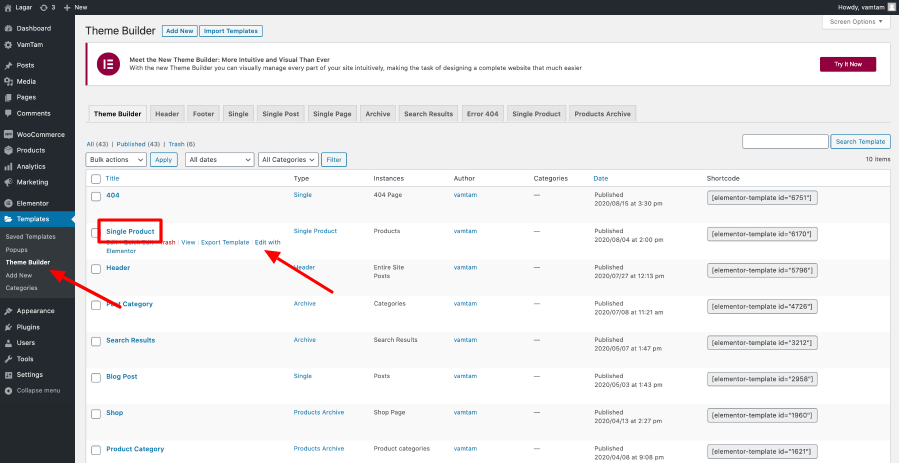
Task: Open the Blog Post template title
Action: pyautogui.click(x=122, y=377)
